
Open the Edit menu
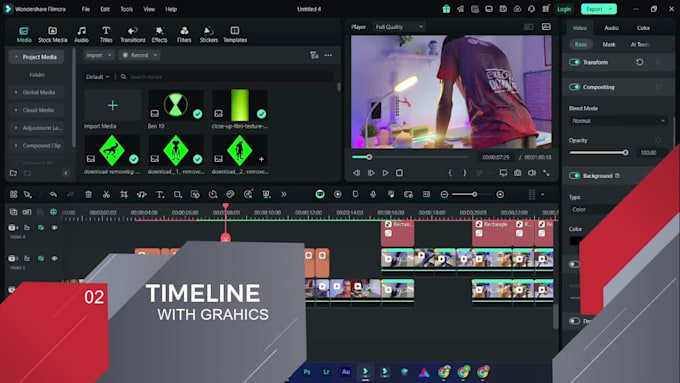[105, 9]
